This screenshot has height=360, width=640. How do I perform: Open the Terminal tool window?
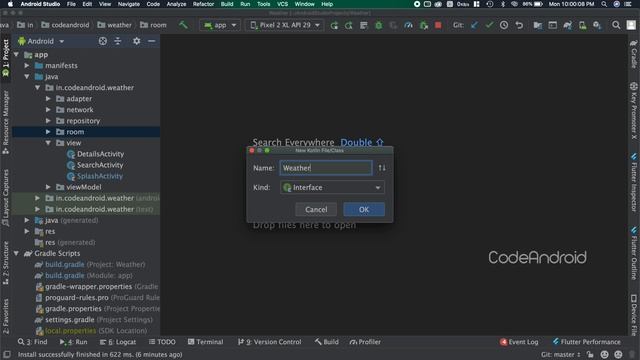[x=205, y=342]
